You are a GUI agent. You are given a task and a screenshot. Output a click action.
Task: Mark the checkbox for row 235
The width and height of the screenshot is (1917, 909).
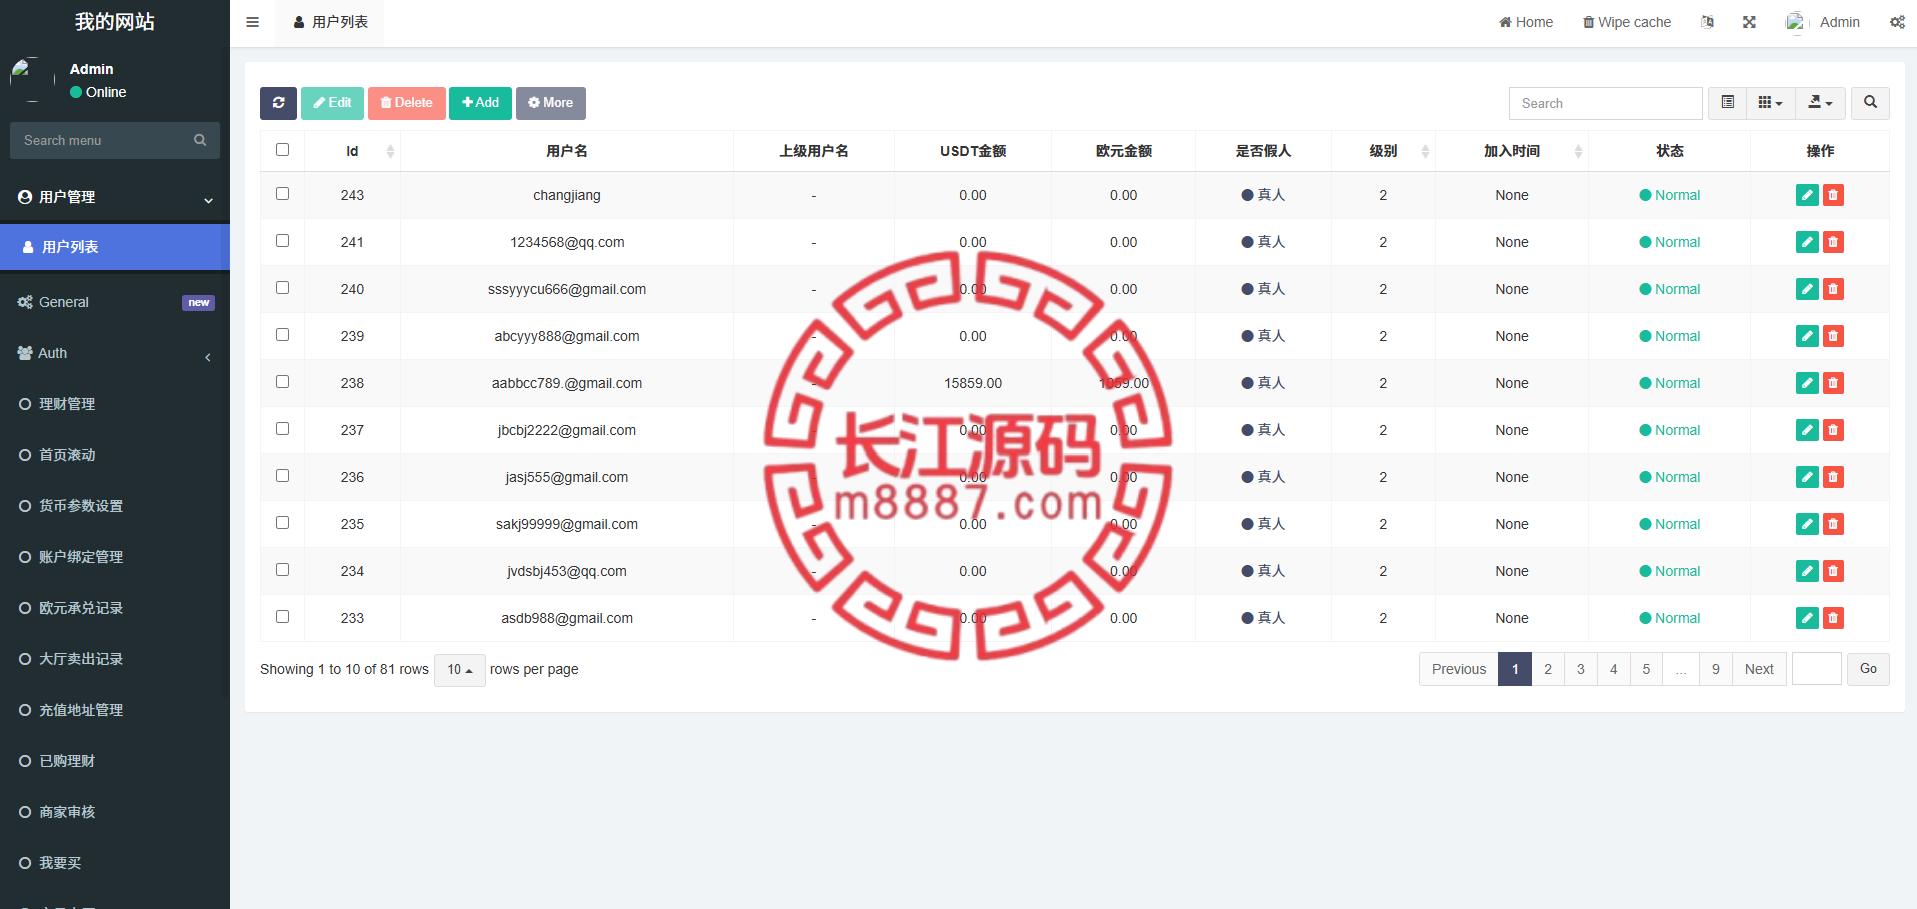(282, 523)
